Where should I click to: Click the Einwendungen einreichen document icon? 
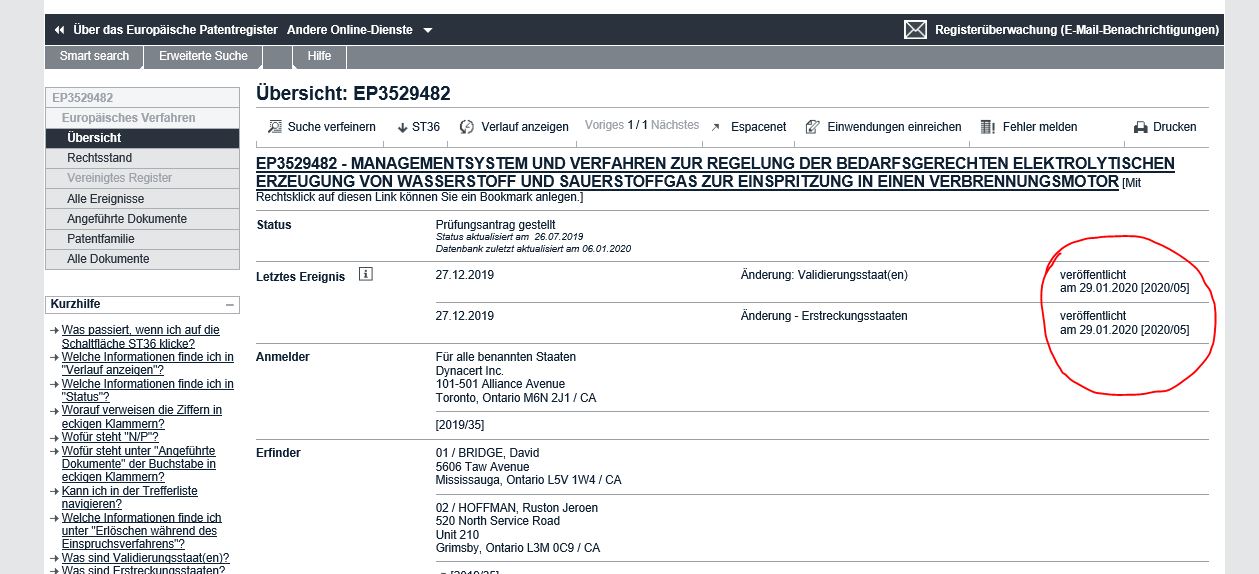813,127
